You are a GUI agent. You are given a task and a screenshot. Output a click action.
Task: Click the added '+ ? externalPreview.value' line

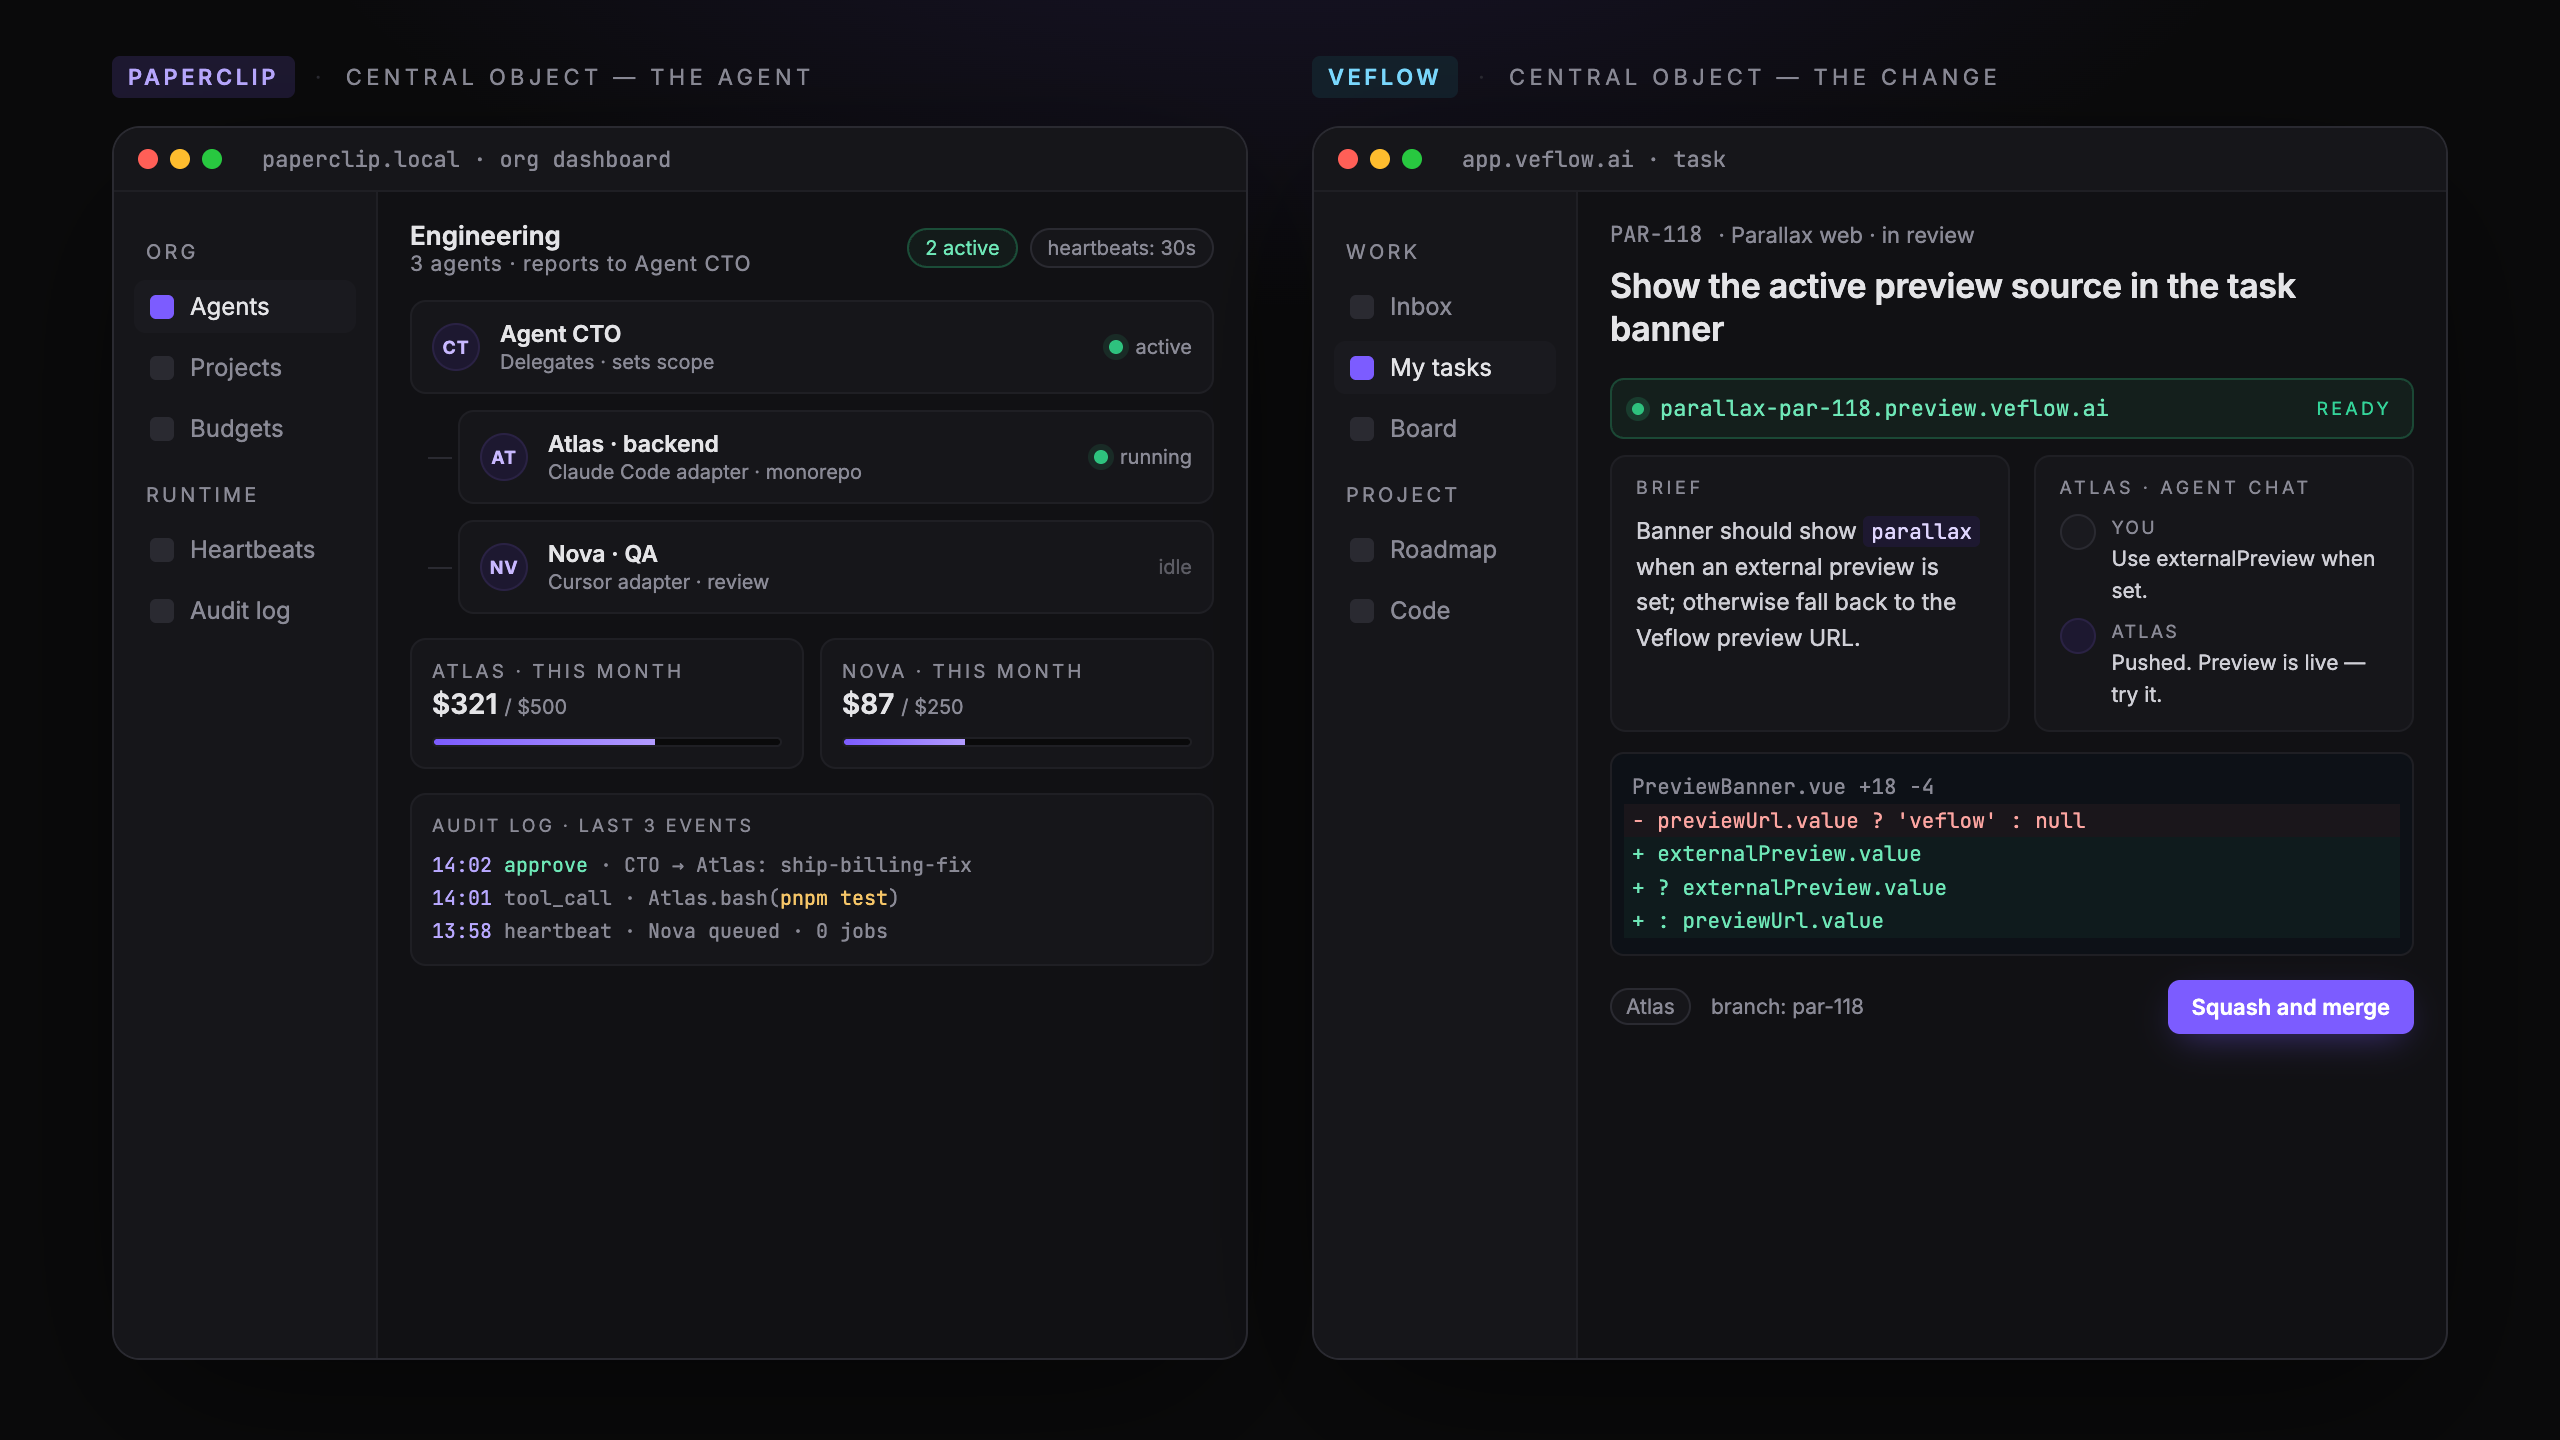2012,888
